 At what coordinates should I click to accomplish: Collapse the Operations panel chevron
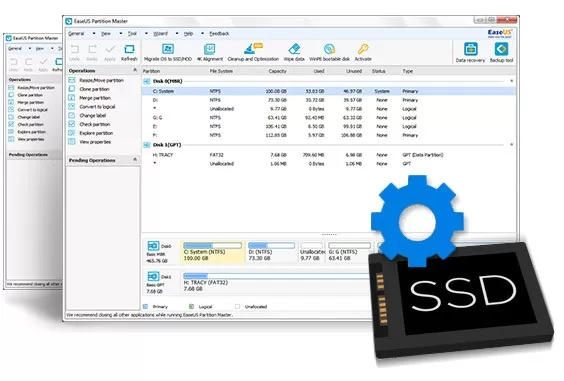tap(135, 70)
